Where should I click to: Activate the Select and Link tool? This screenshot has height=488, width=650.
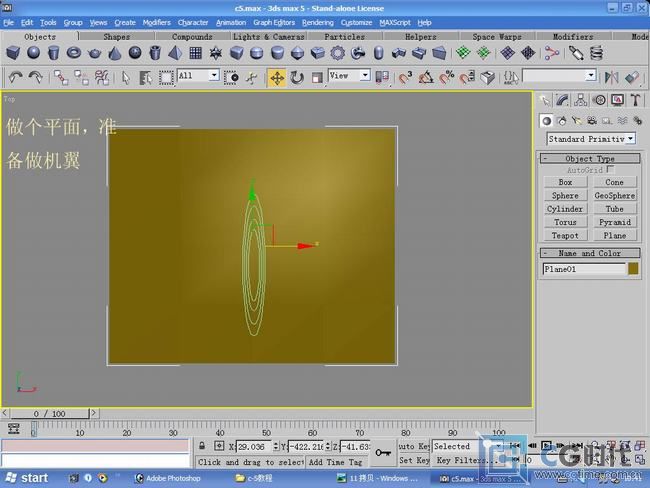pyautogui.click(x=61, y=78)
